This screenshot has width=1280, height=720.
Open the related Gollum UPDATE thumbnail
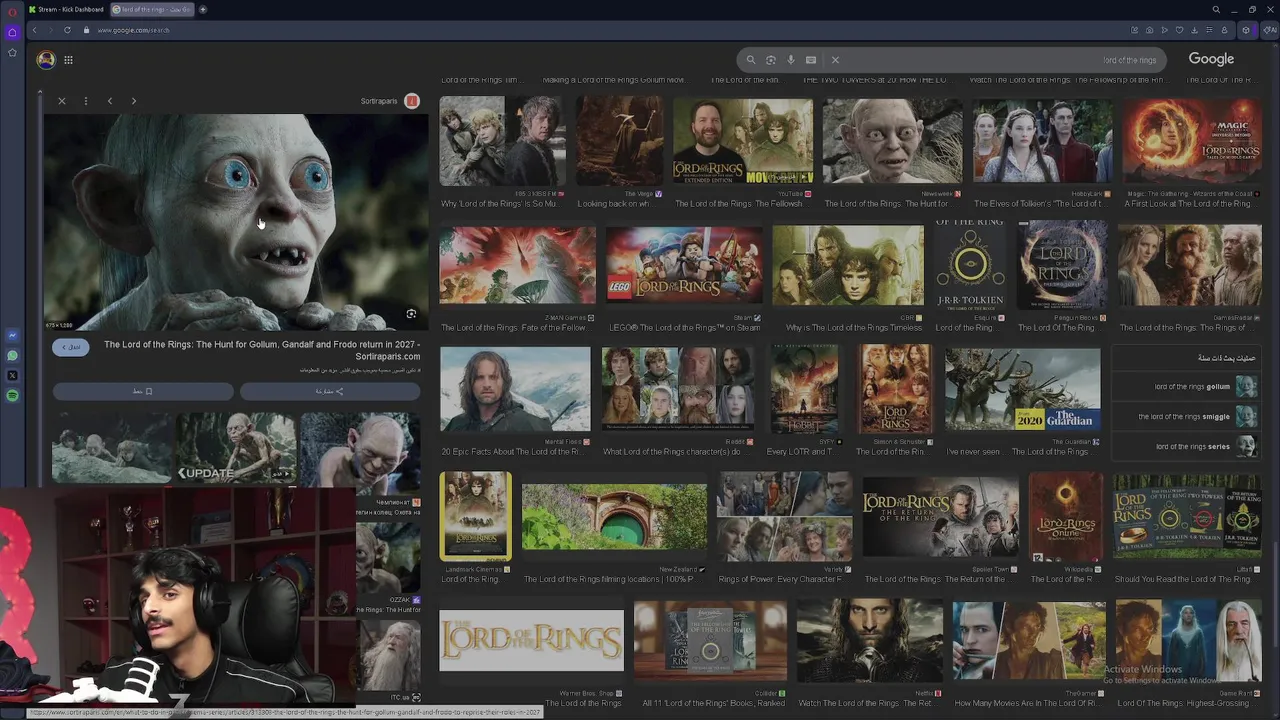[236, 448]
